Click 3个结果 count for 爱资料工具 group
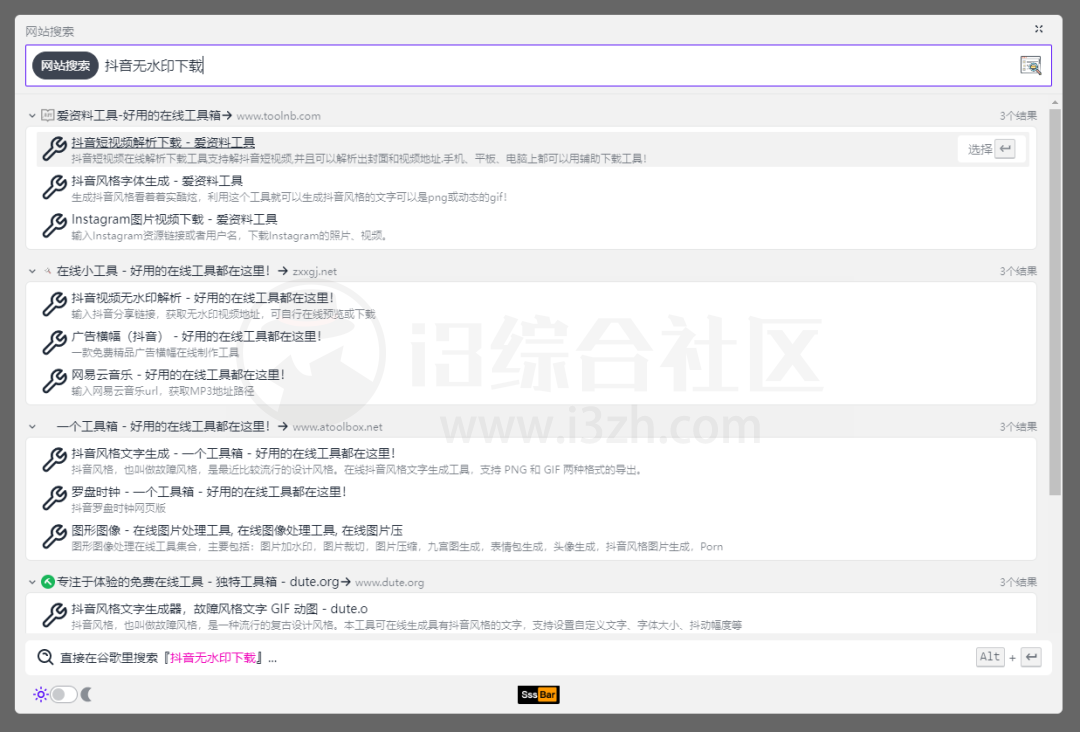Viewport: 1080px width, 732px height. [x=1018, y=116]
